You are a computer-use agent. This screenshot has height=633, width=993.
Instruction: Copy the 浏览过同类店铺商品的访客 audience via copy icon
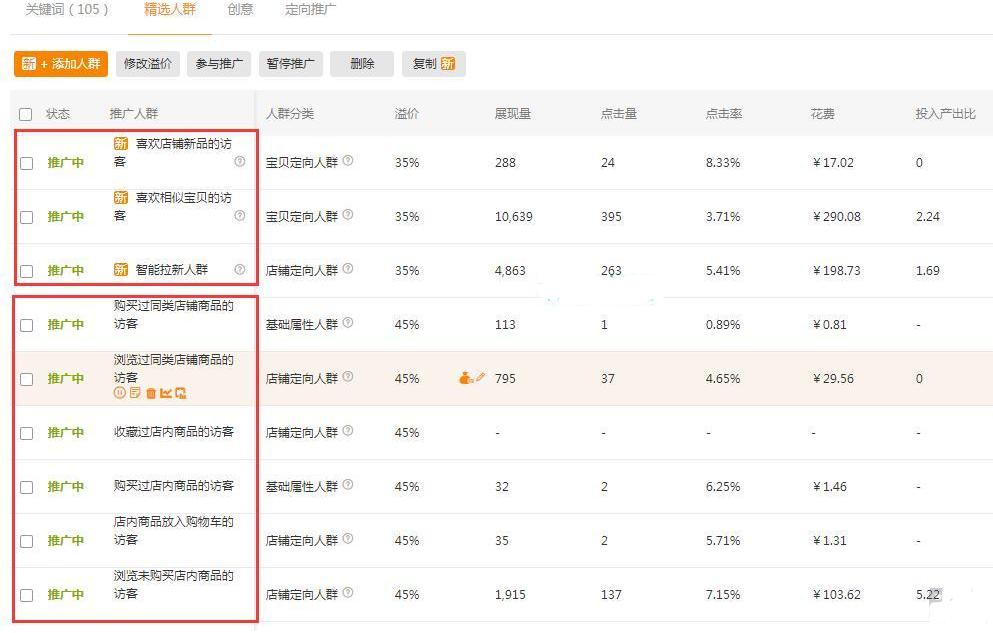coord(181,393)
